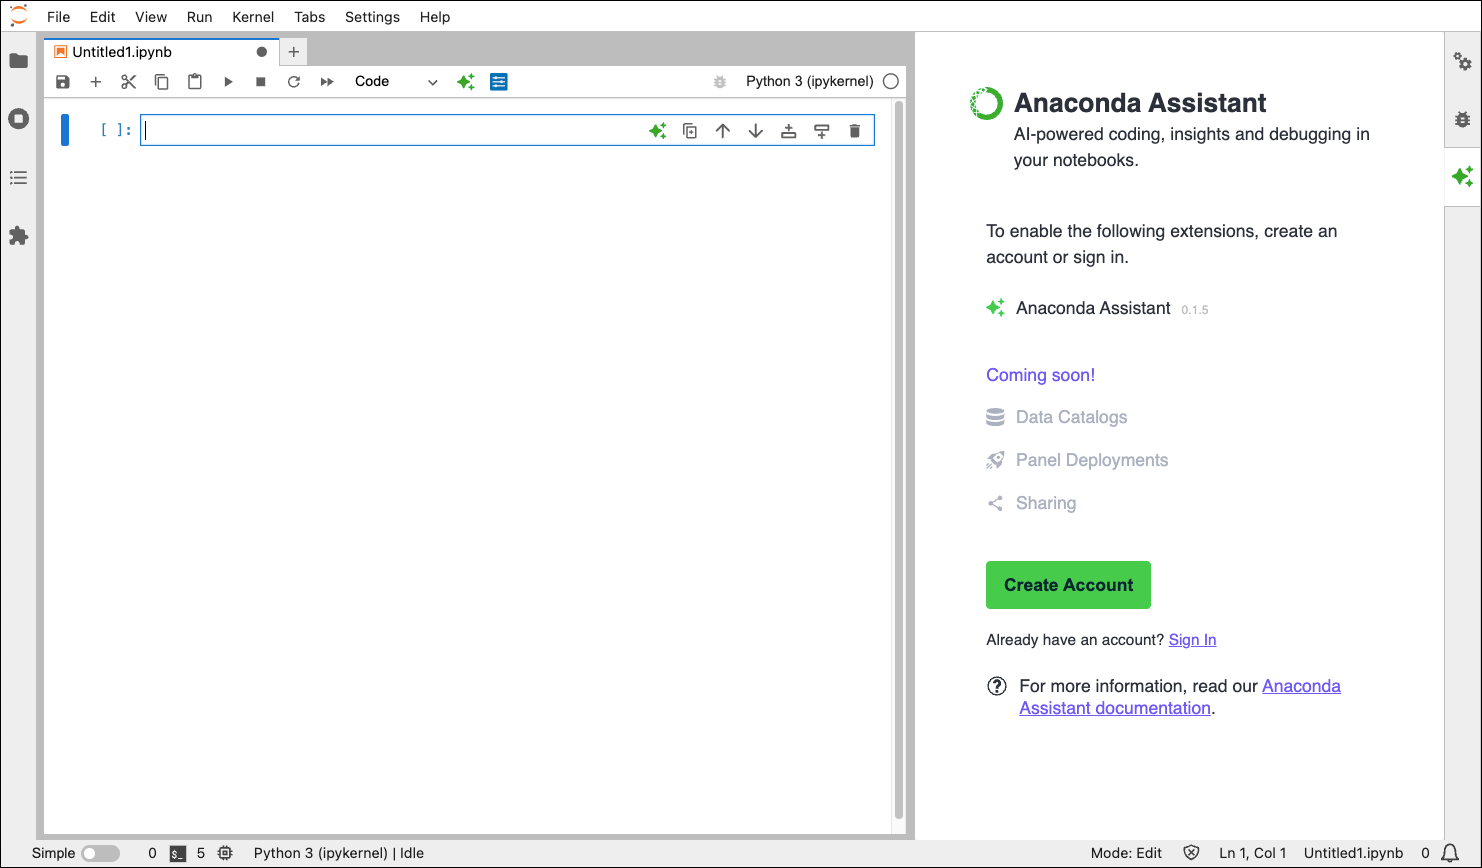
Task: Open the File Browser sidebar icon
Action: (x=18, y=61)
